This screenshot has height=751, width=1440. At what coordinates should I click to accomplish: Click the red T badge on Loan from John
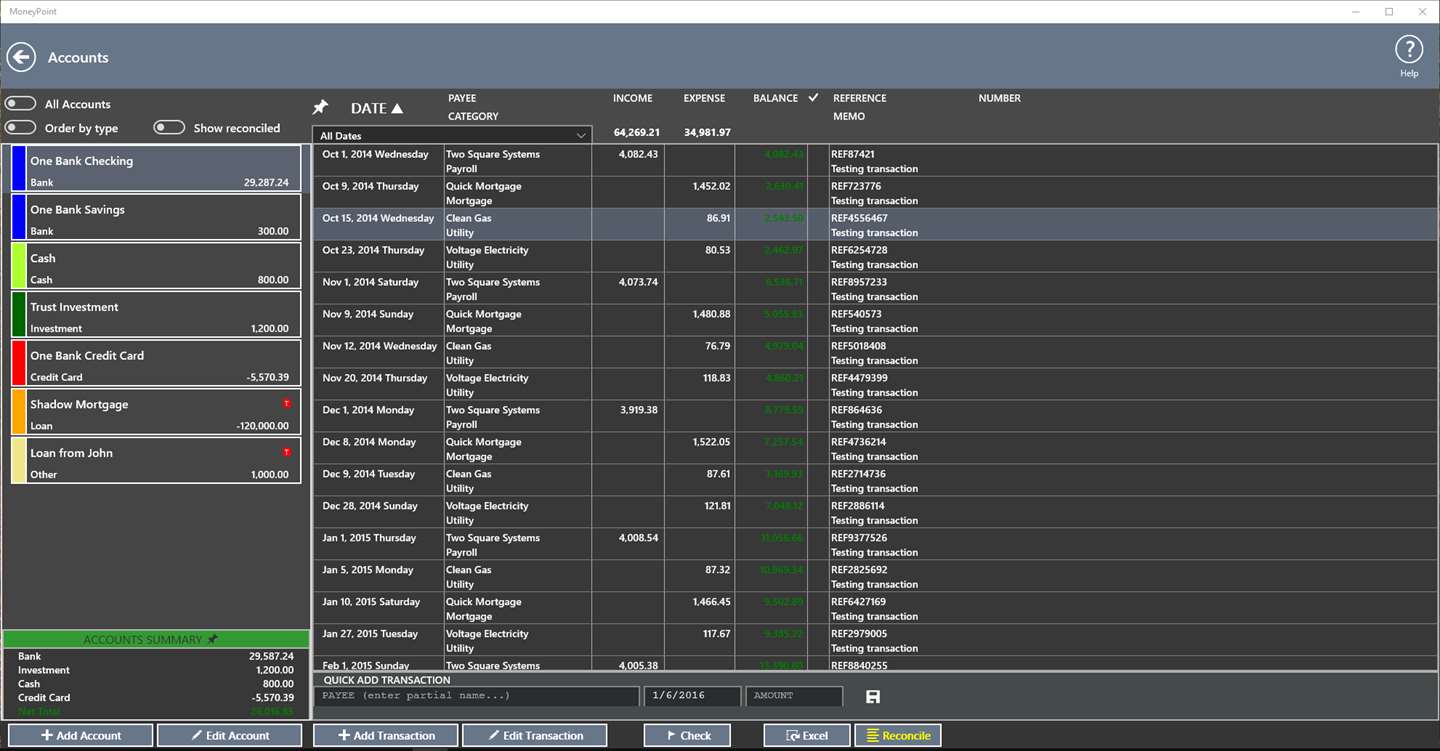click(287, 452)
